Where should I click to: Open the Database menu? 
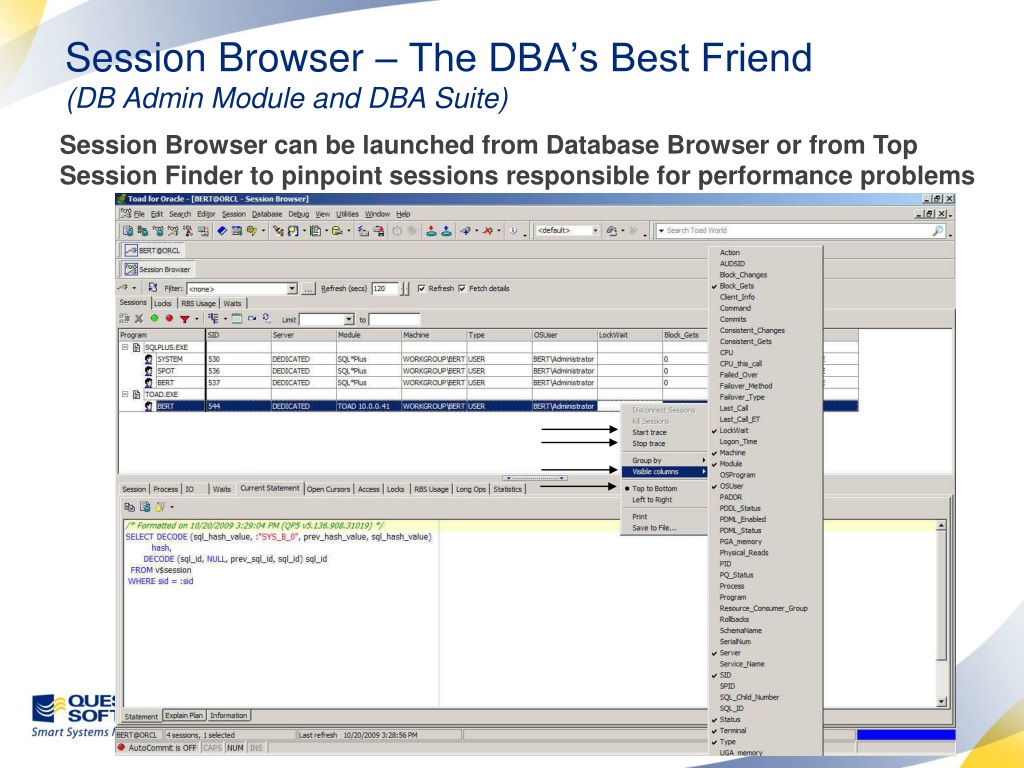(x=266, y=214)
